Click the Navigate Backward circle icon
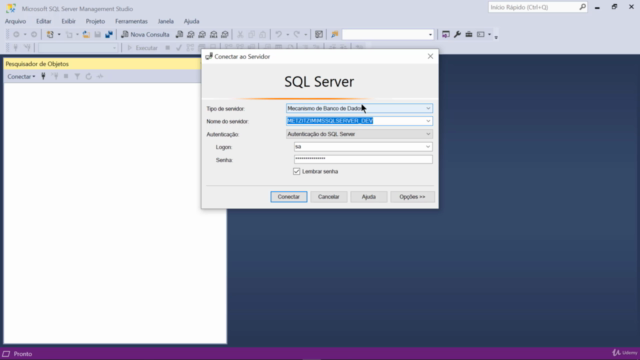Viewport: 640px width, 360px height. pyautogui.click(x=16, y=35)
